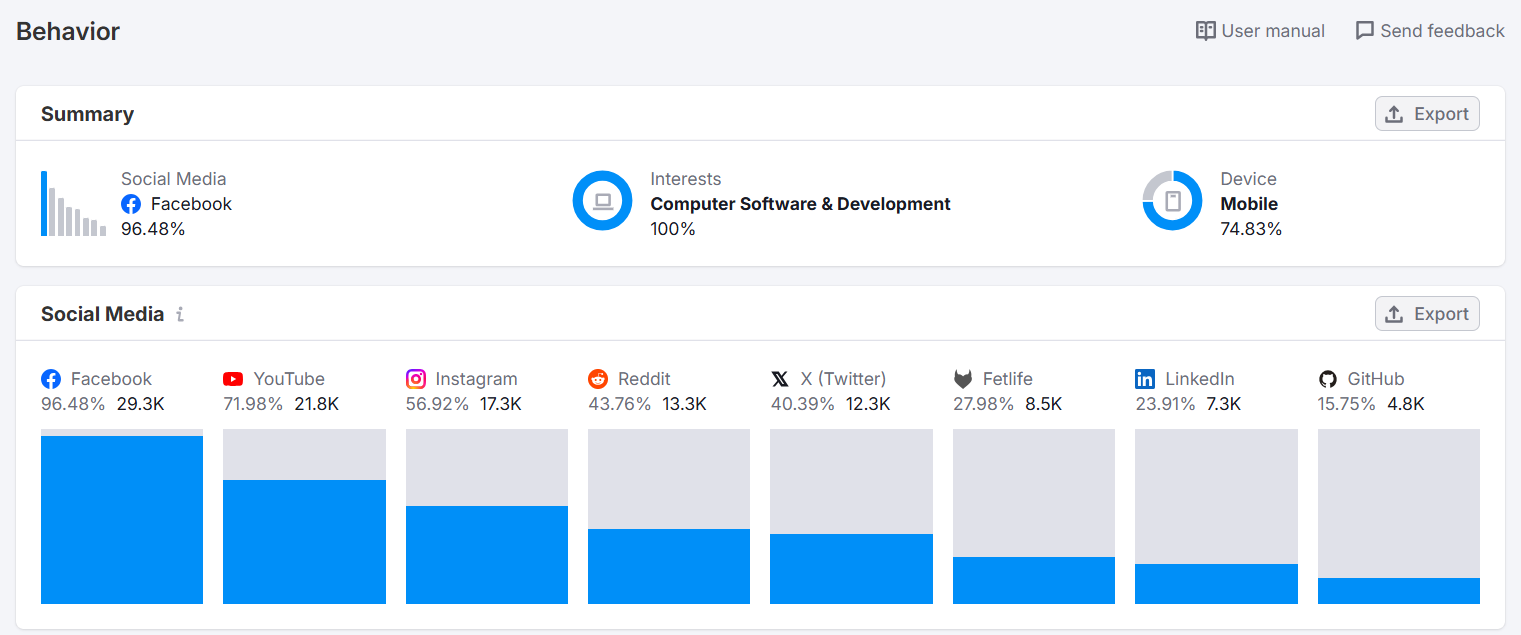Image resolution: width=1521 pixels, height=635 pixels.
Task: Click the Facebook blue bar in chart
Action: point(122,520)
